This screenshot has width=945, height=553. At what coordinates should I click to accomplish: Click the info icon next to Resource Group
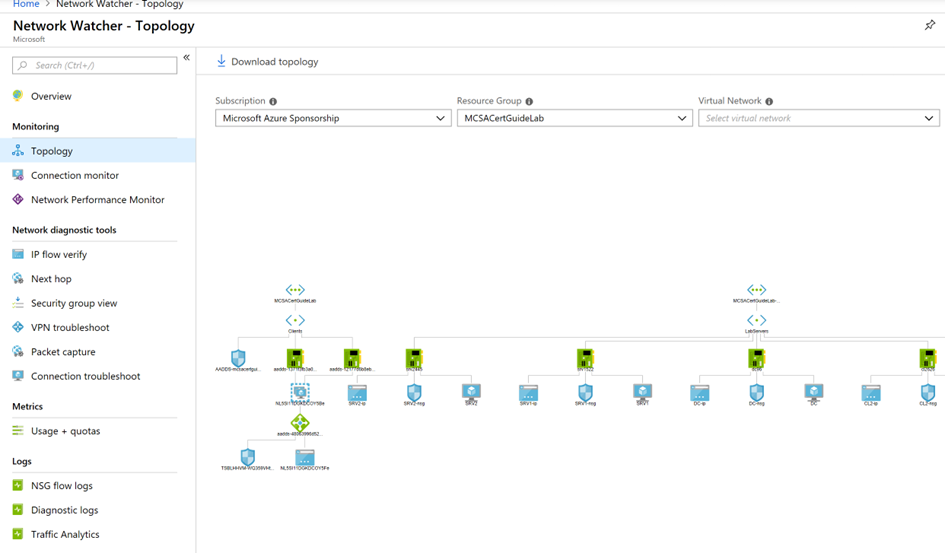(529, 101)
